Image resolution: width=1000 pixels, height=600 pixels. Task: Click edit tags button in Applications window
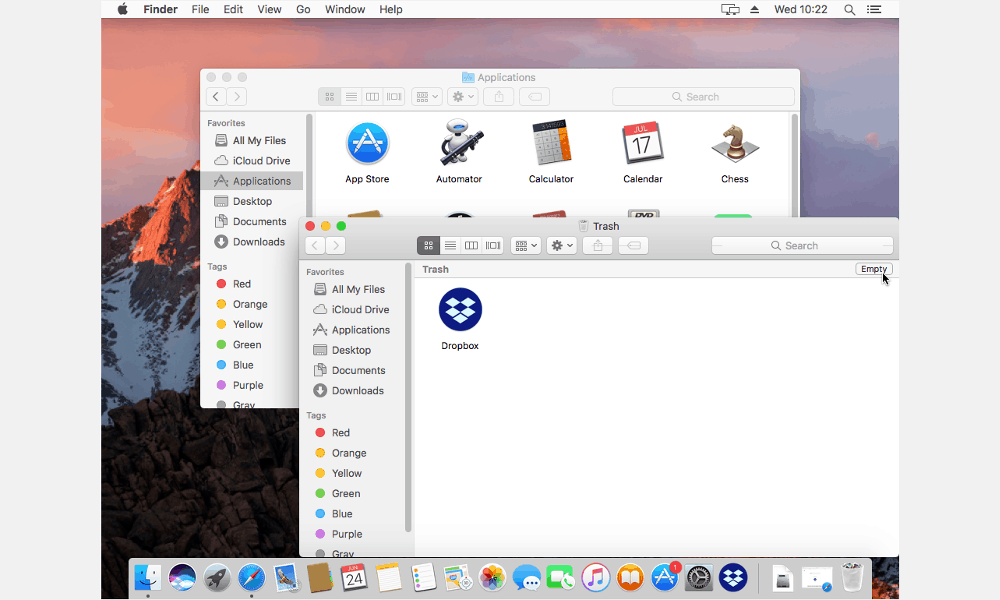point(534,97)
